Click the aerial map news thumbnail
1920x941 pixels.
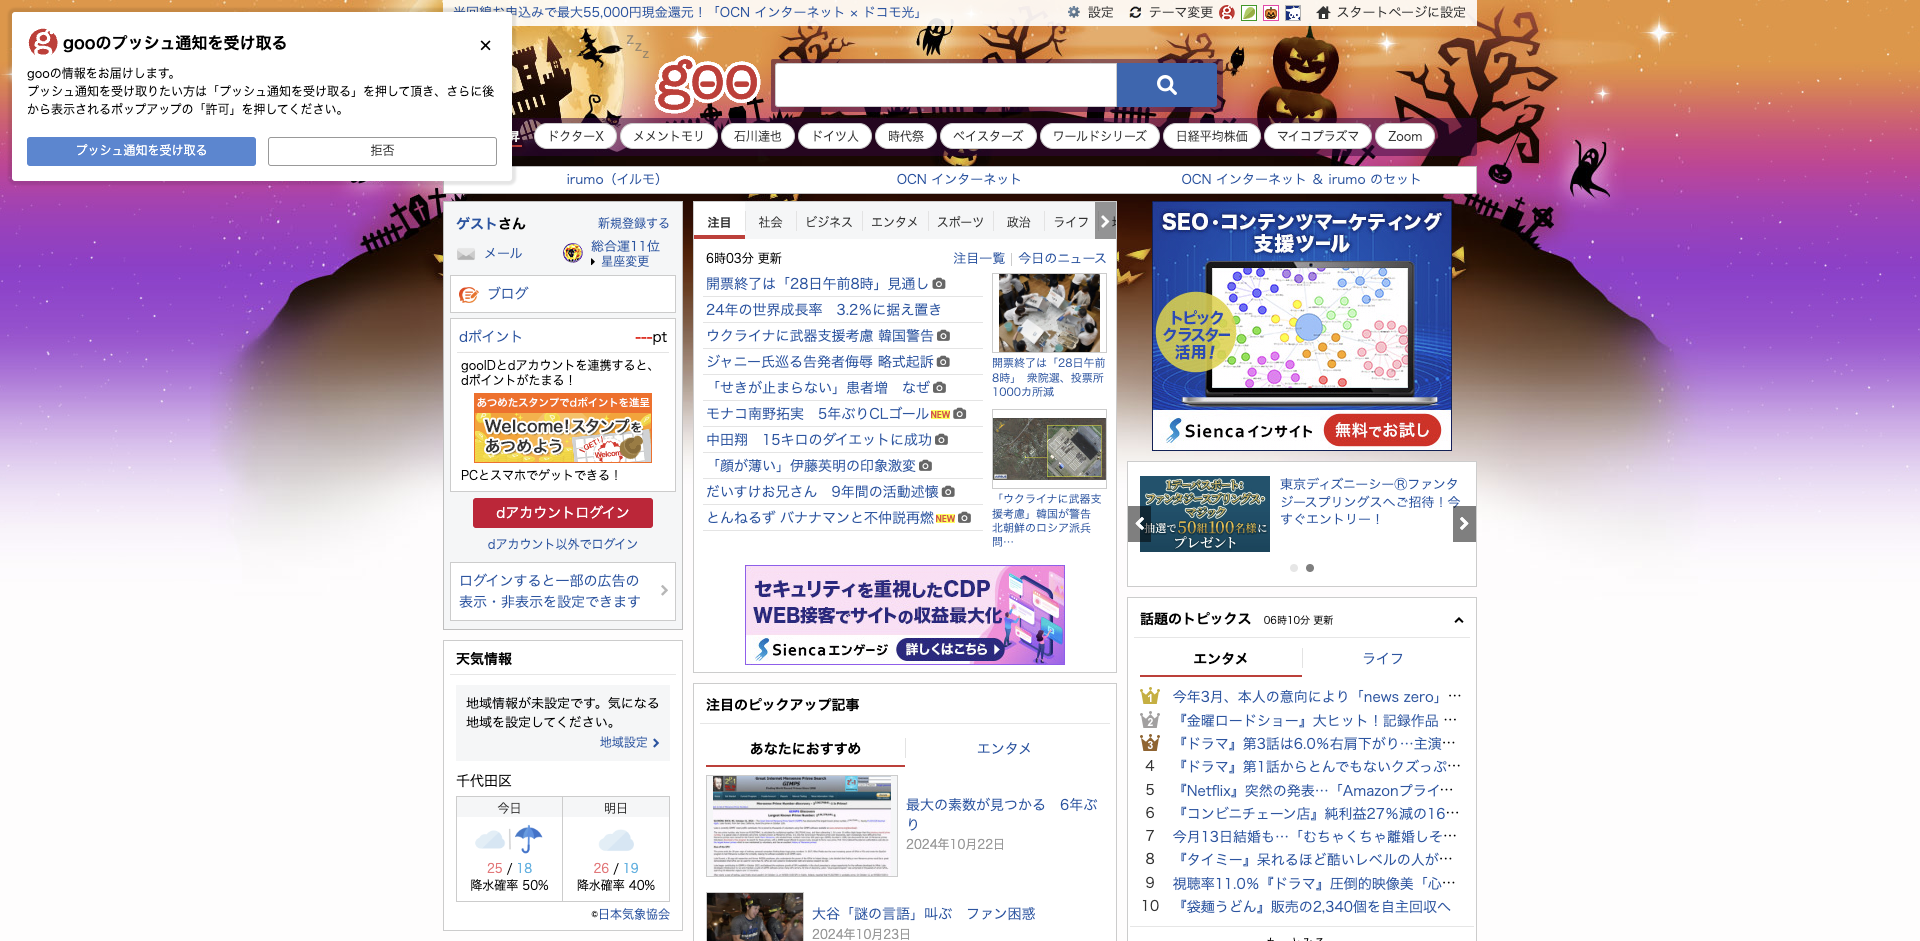pyautogui.click(x=1049, y=448)
